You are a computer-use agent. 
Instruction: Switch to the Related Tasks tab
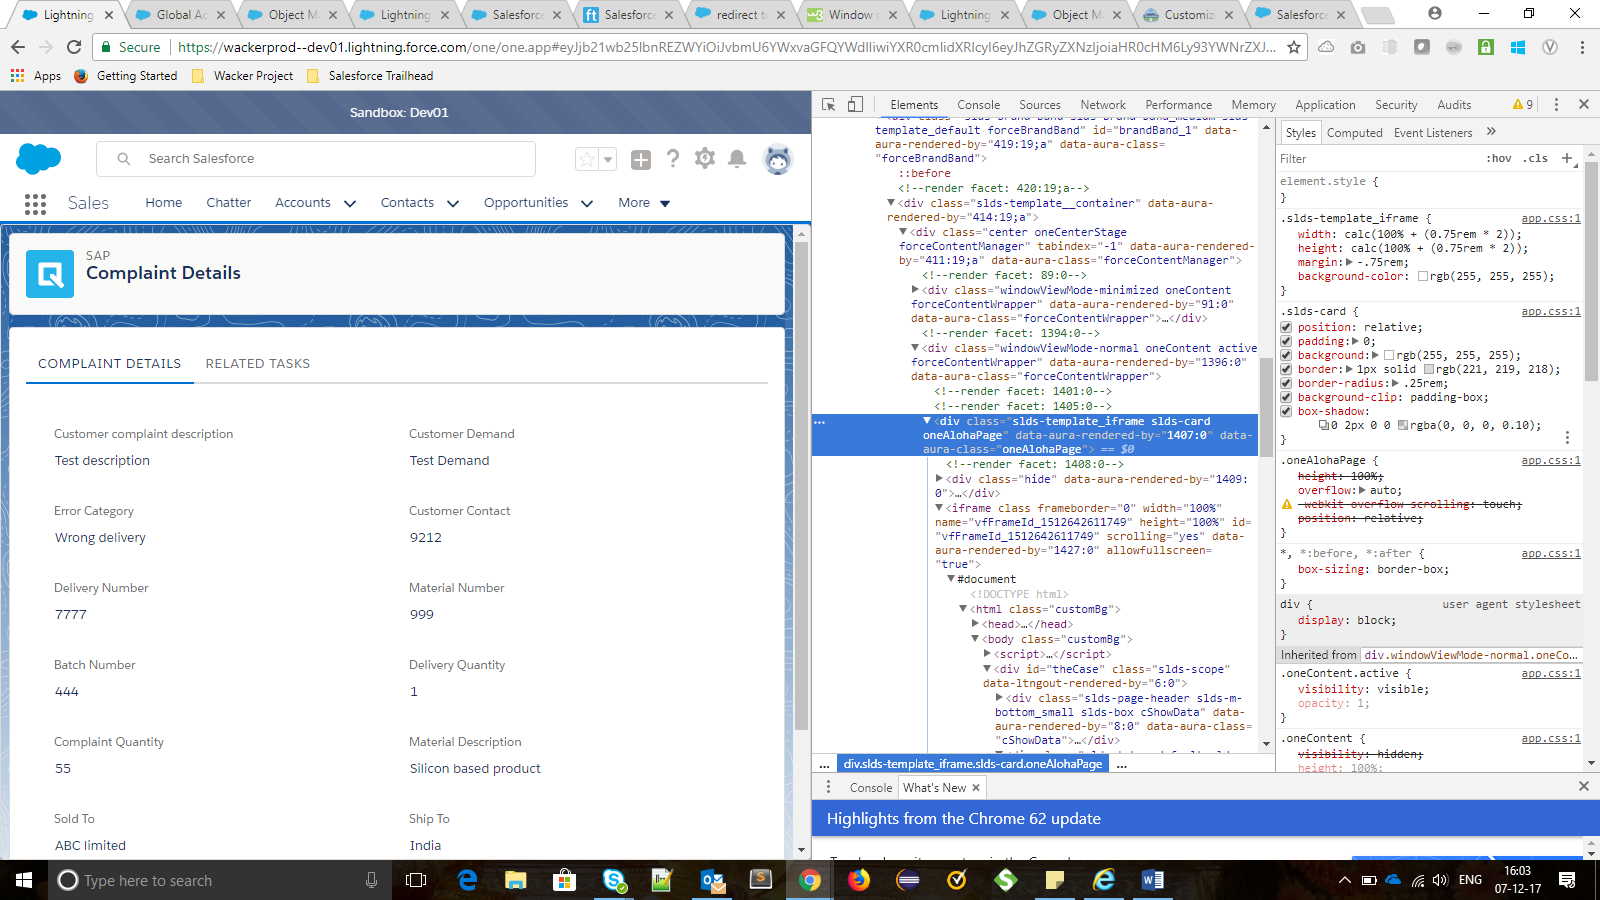257,364
